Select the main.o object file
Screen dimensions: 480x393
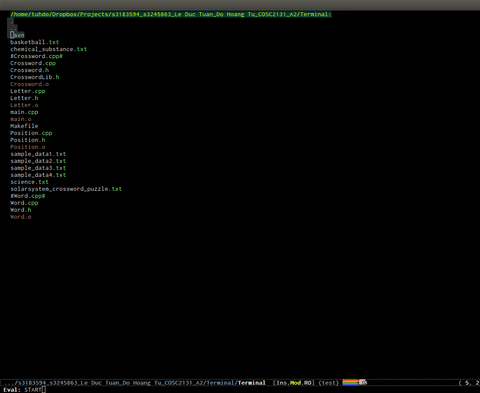pyautogui.click(x=21, y=119)
